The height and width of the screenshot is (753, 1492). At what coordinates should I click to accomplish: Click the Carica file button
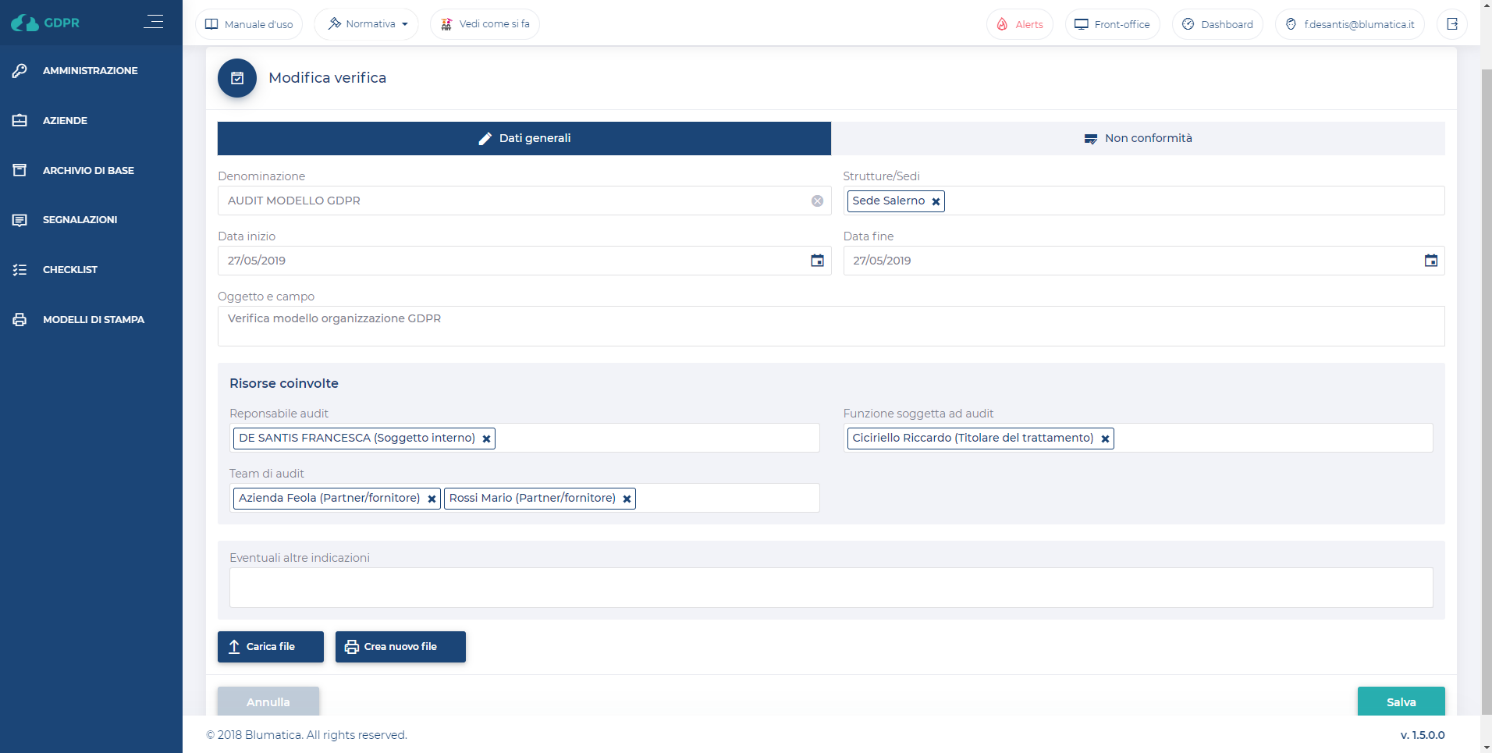click(x=270, y=647)
